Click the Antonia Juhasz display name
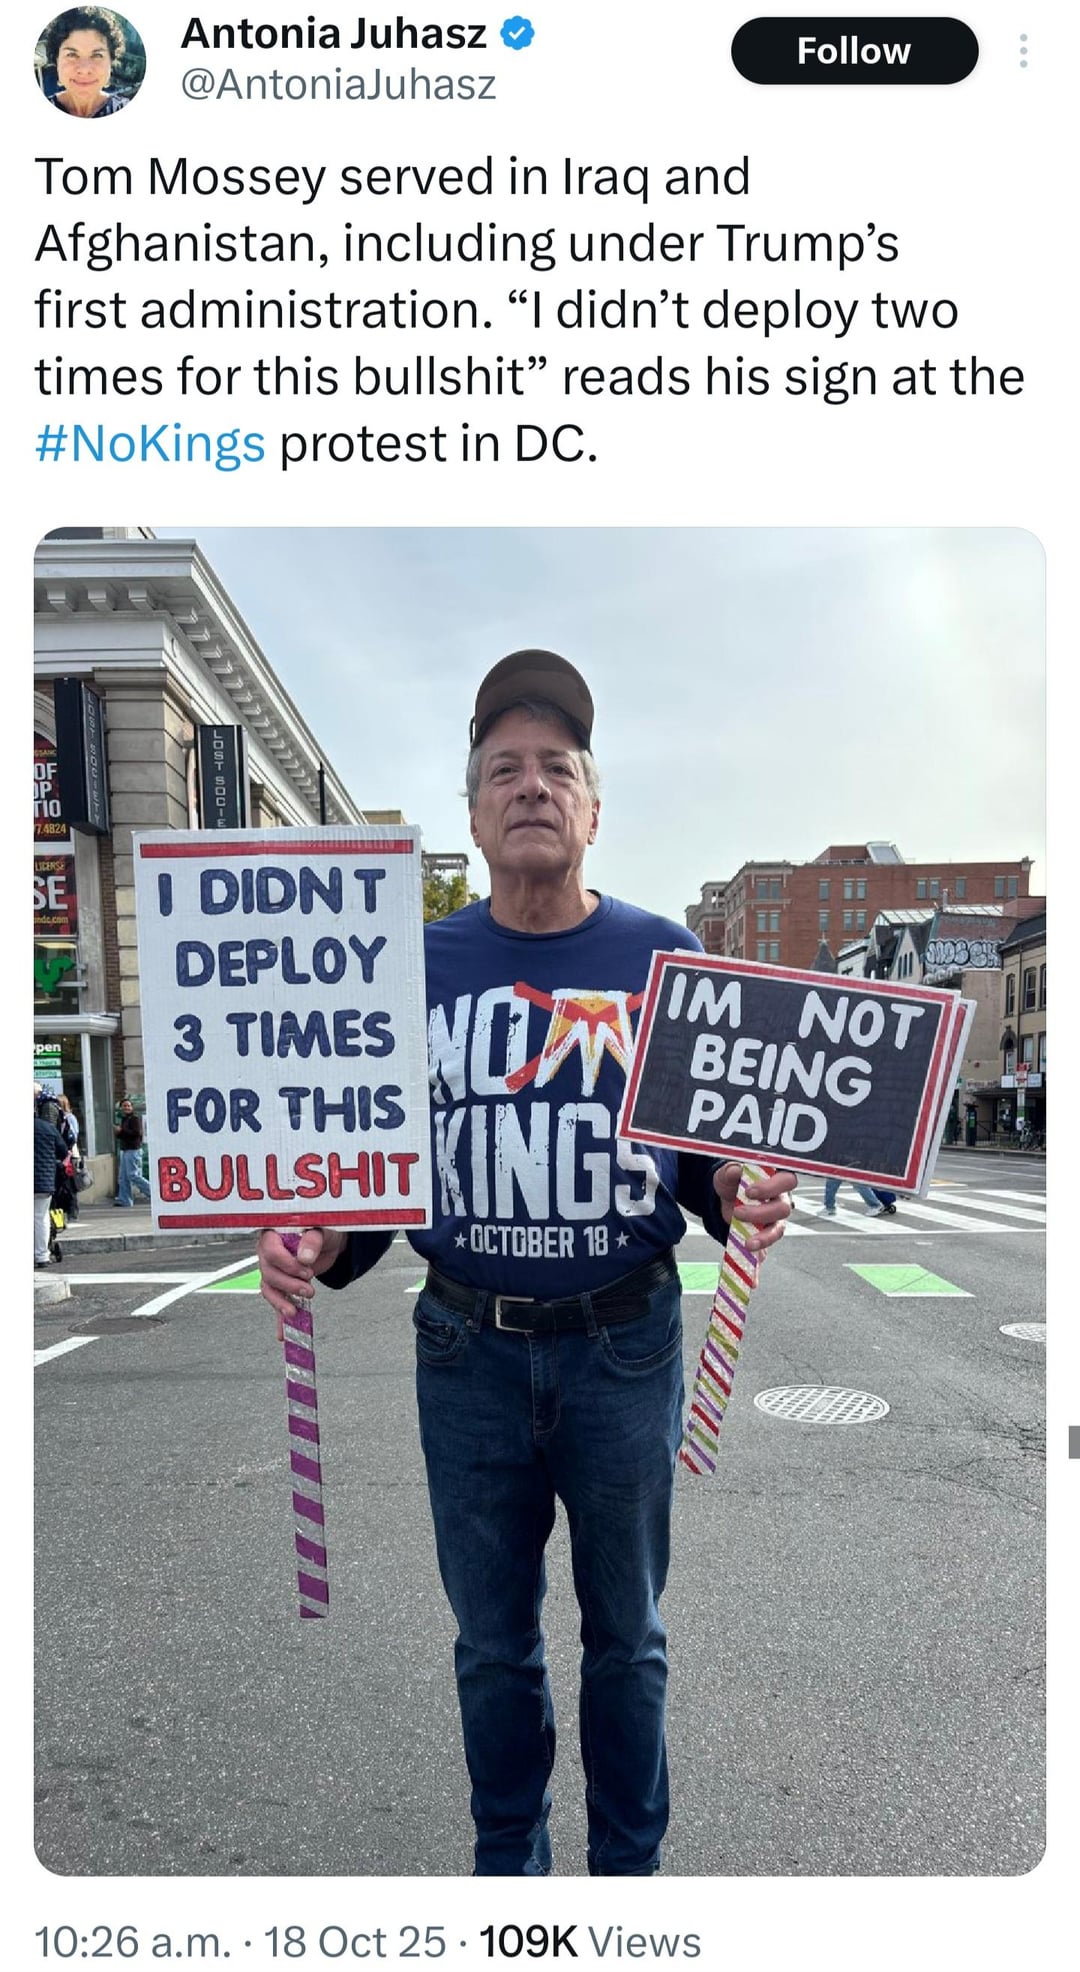Image resolution: width=1080 pixels, height=1972 pixels. (x=333, y=35)
